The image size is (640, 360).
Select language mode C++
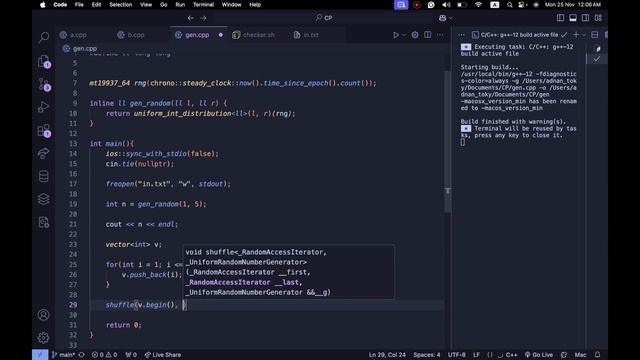511,355
